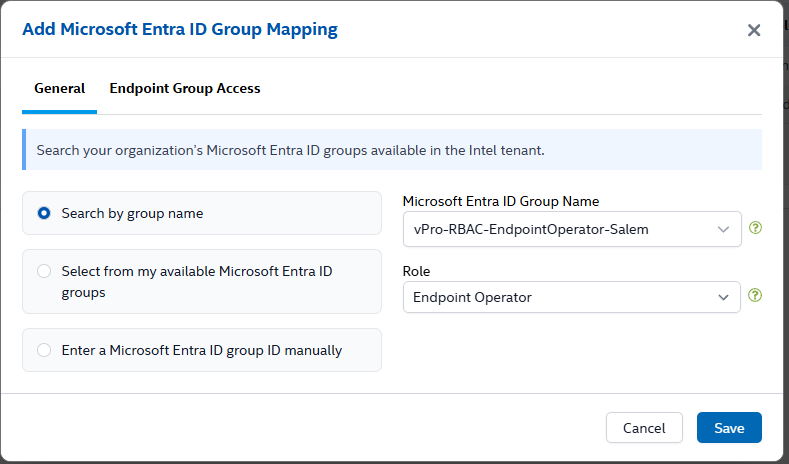Screen dimensions: 789x464
Task: Switch to the Endpoint Group Access tab
Action: coord(185,89)
